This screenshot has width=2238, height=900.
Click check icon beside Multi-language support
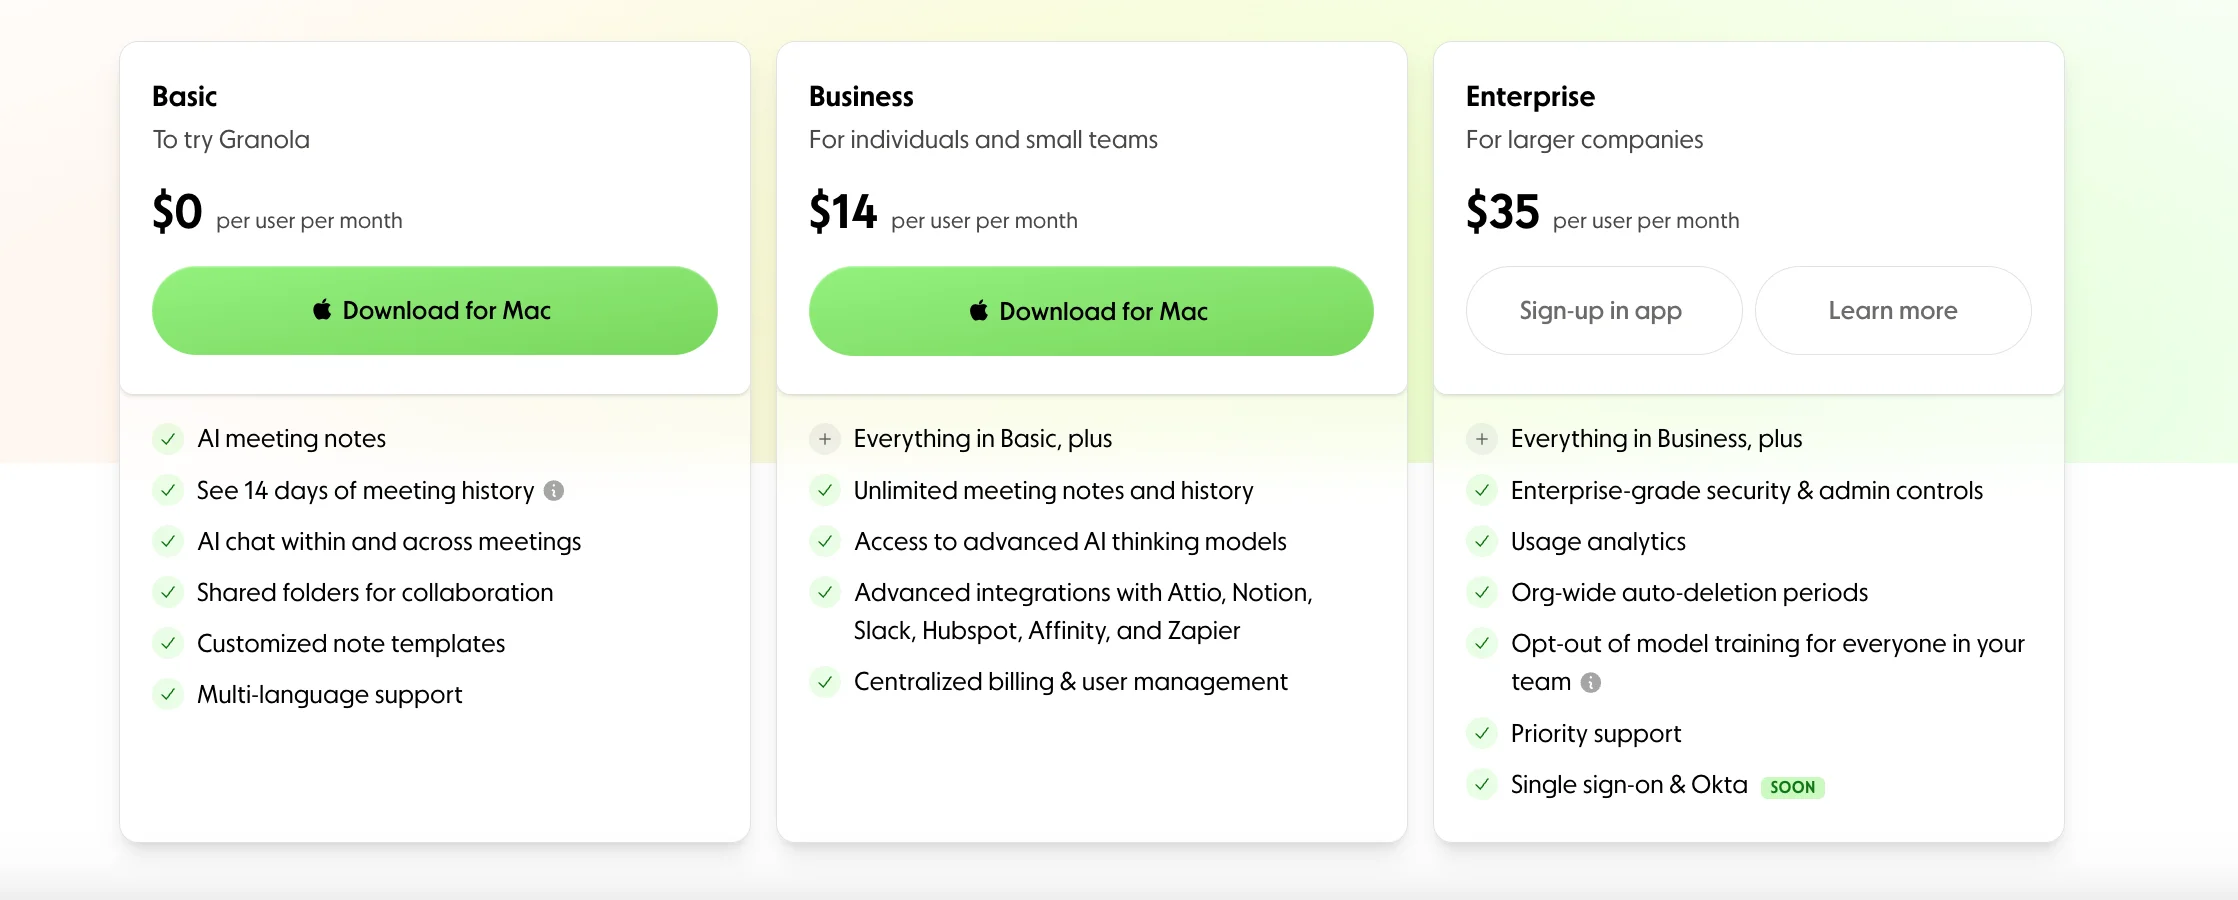click(x=168, y=694)
